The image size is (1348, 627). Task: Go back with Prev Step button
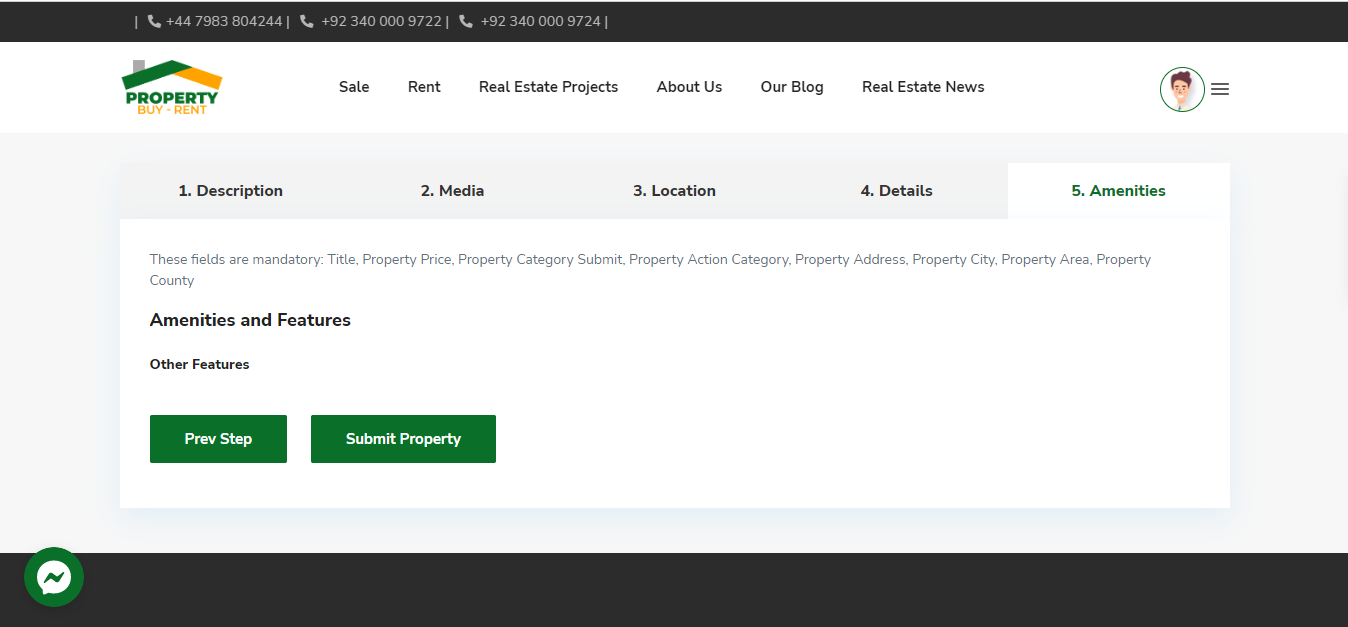[x=218, y=439]
